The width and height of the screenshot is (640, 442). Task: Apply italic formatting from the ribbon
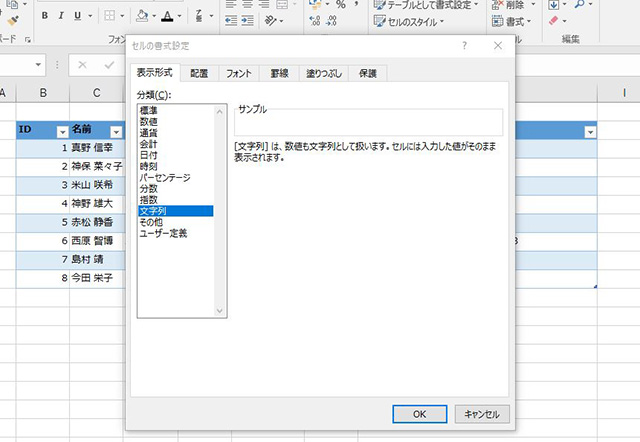click(61, 16)
